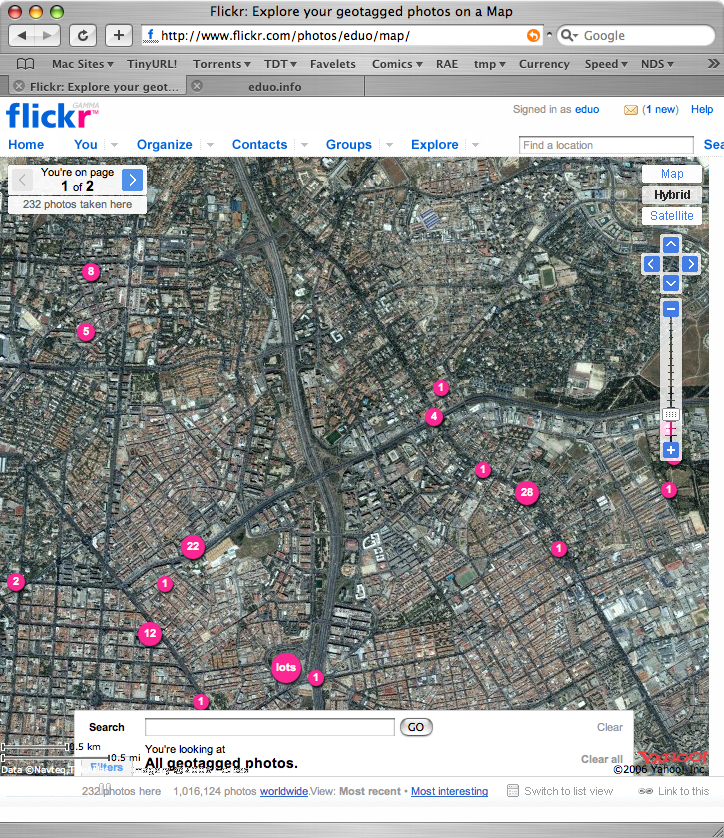The width and height of the screenshot is (724, 838).
Task: Click the orange RSS/snapback icon in address bar
Action: point(533,36)
